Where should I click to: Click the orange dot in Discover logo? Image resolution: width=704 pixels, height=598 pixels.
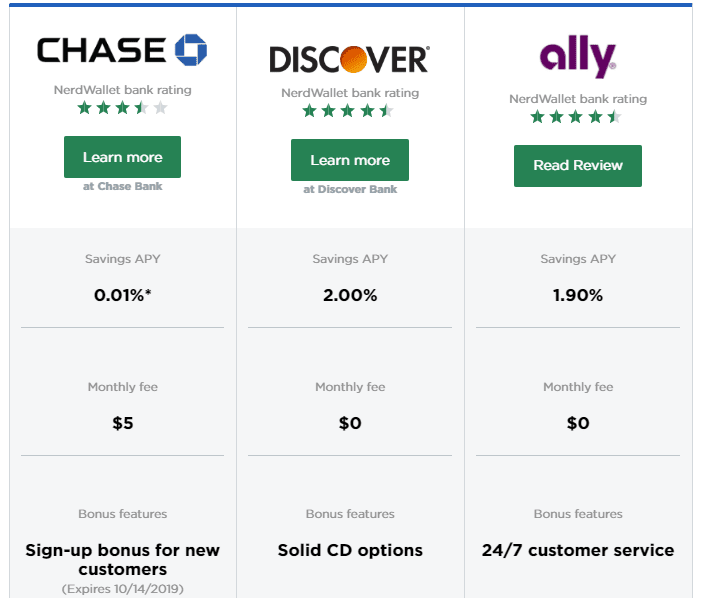[354, 59]
